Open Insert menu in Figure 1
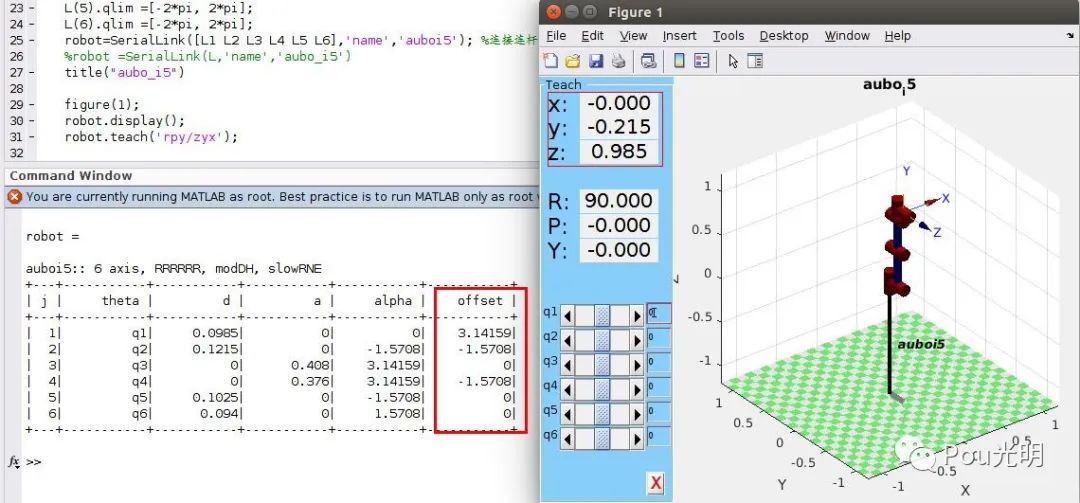1080x503 pixels. [679, 36]
